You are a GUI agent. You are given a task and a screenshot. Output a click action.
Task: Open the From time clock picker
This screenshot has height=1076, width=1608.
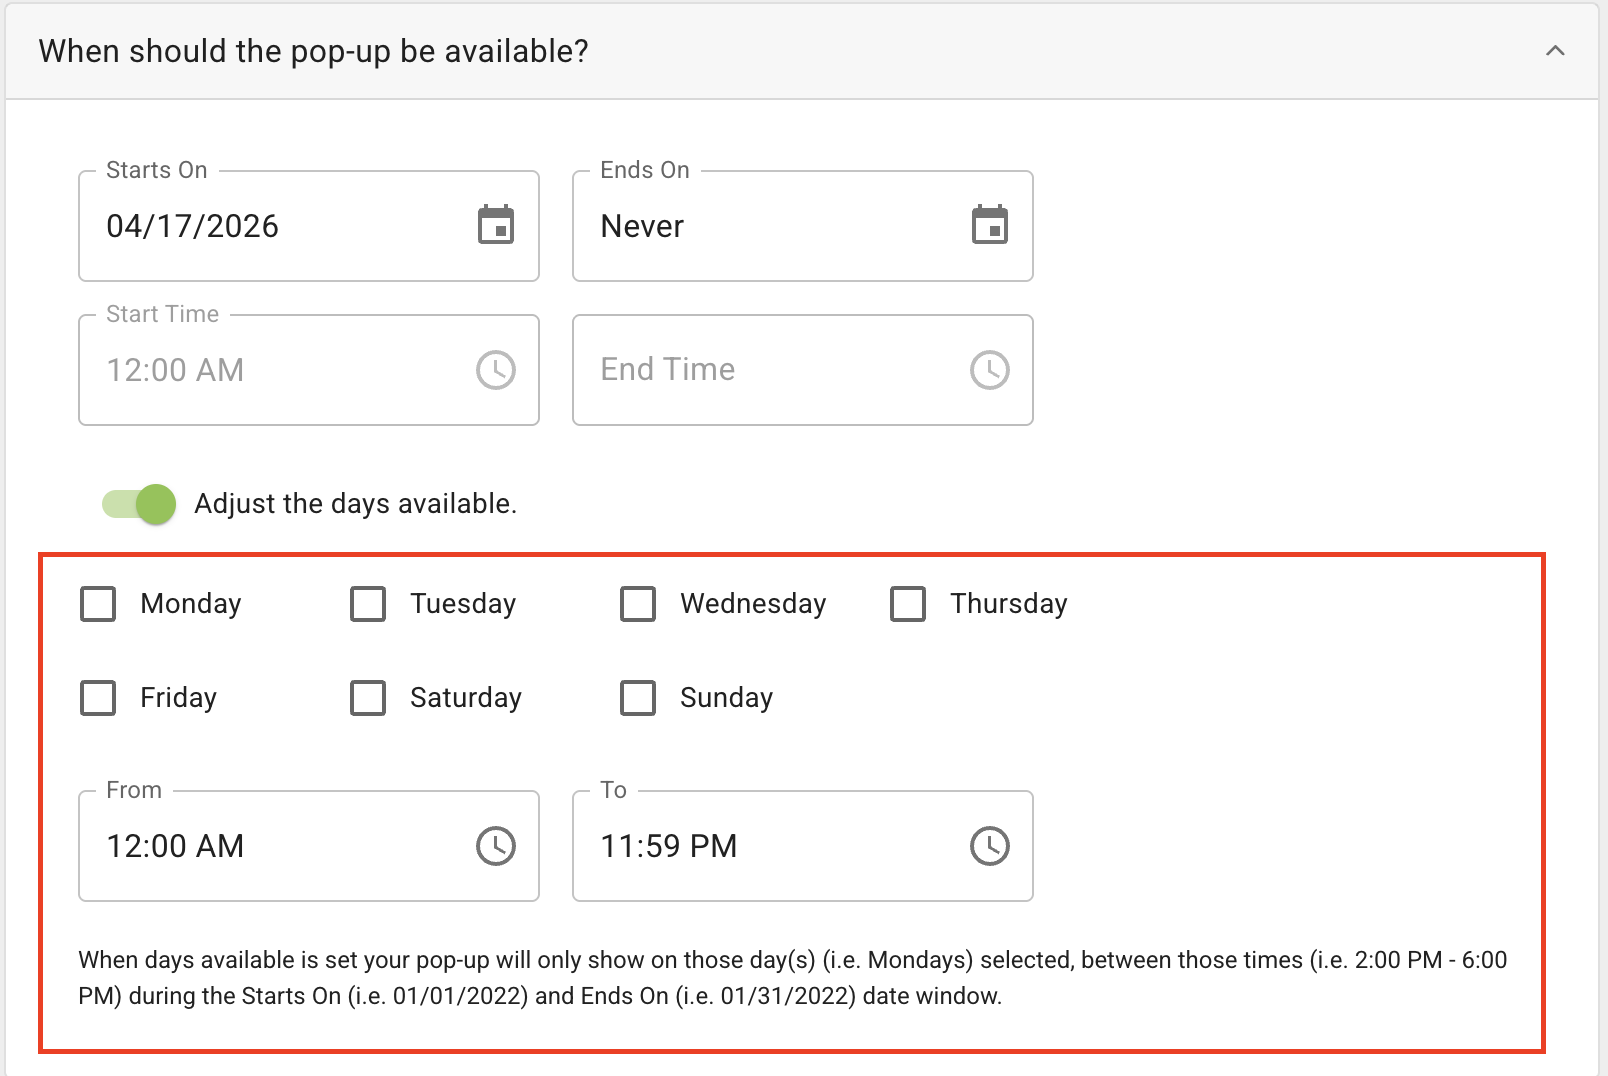point(495,846)
